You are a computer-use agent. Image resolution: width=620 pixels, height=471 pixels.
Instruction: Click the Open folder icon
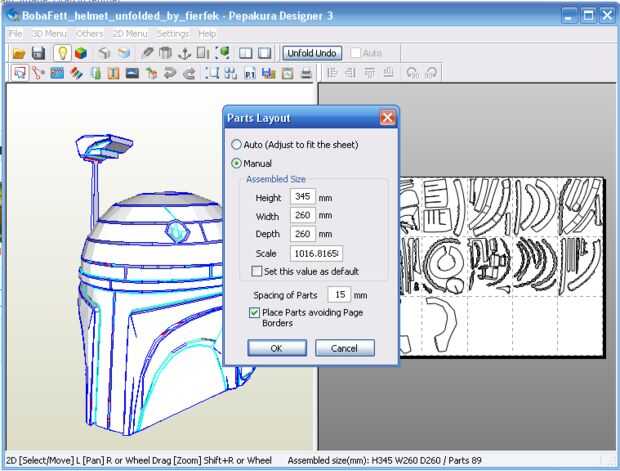point(19,53)
